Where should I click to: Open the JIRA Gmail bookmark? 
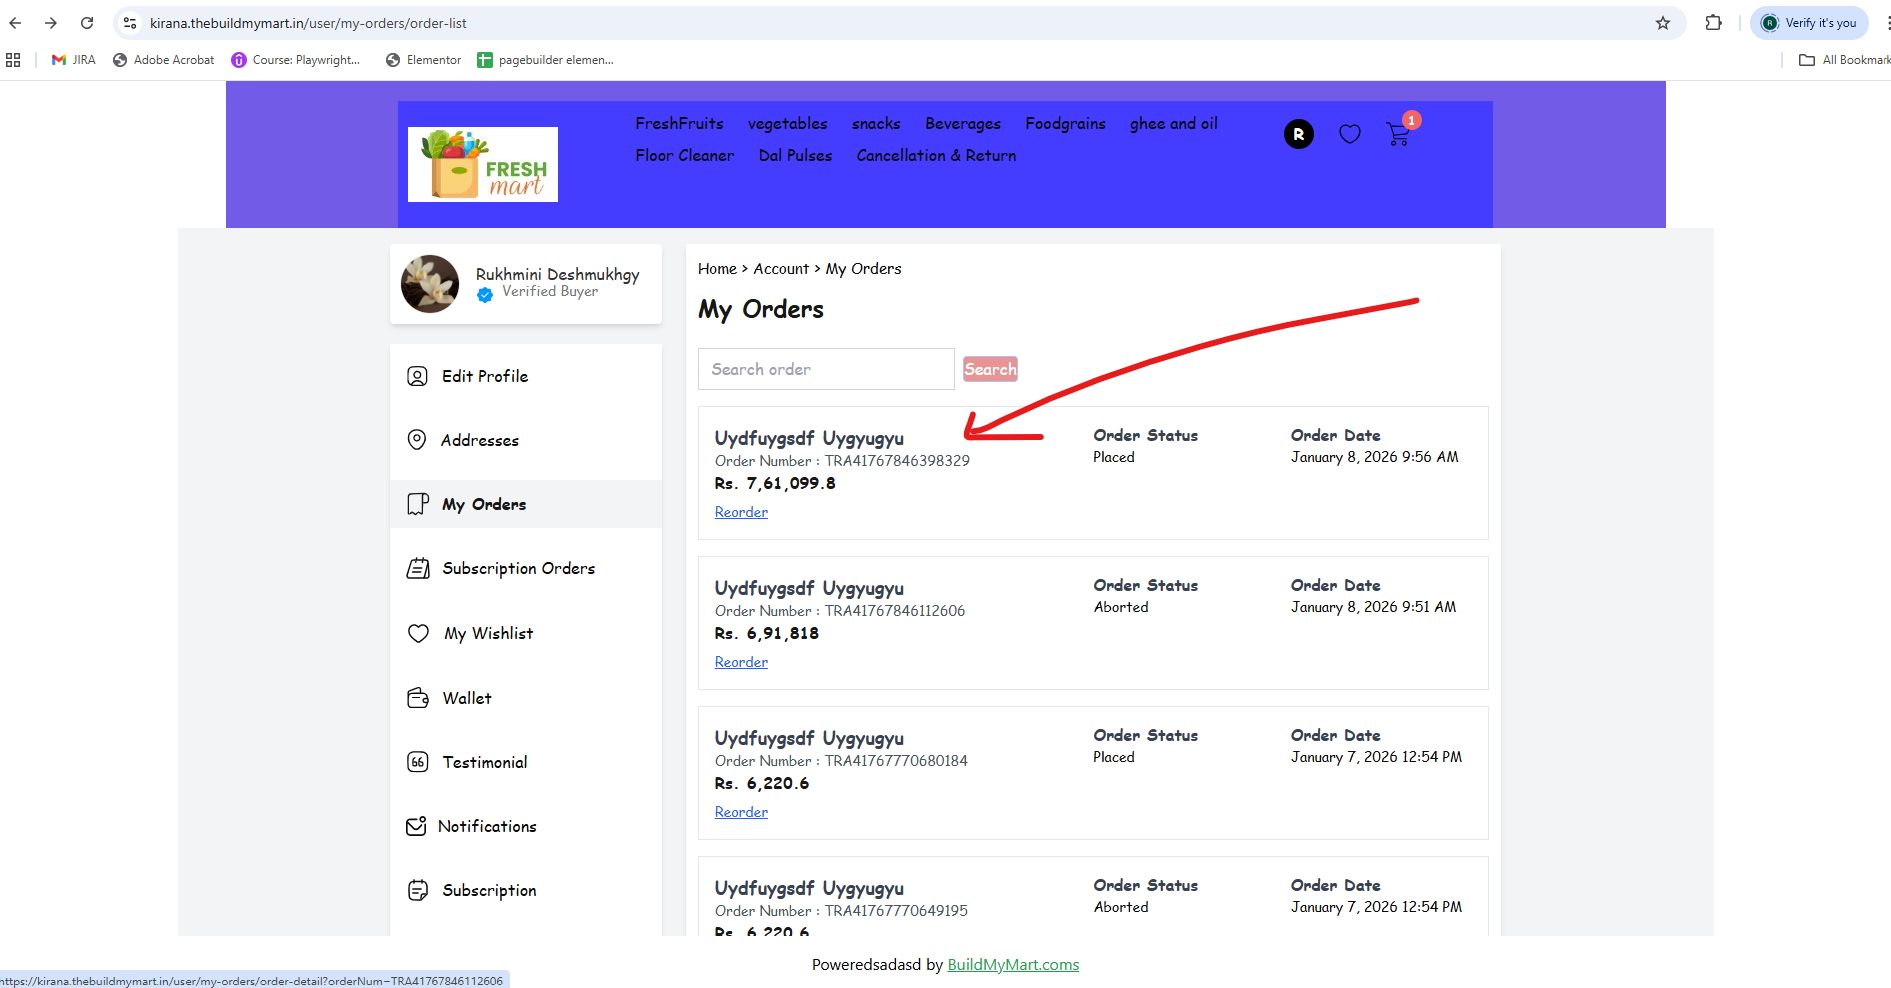click(x=73, y=60)
